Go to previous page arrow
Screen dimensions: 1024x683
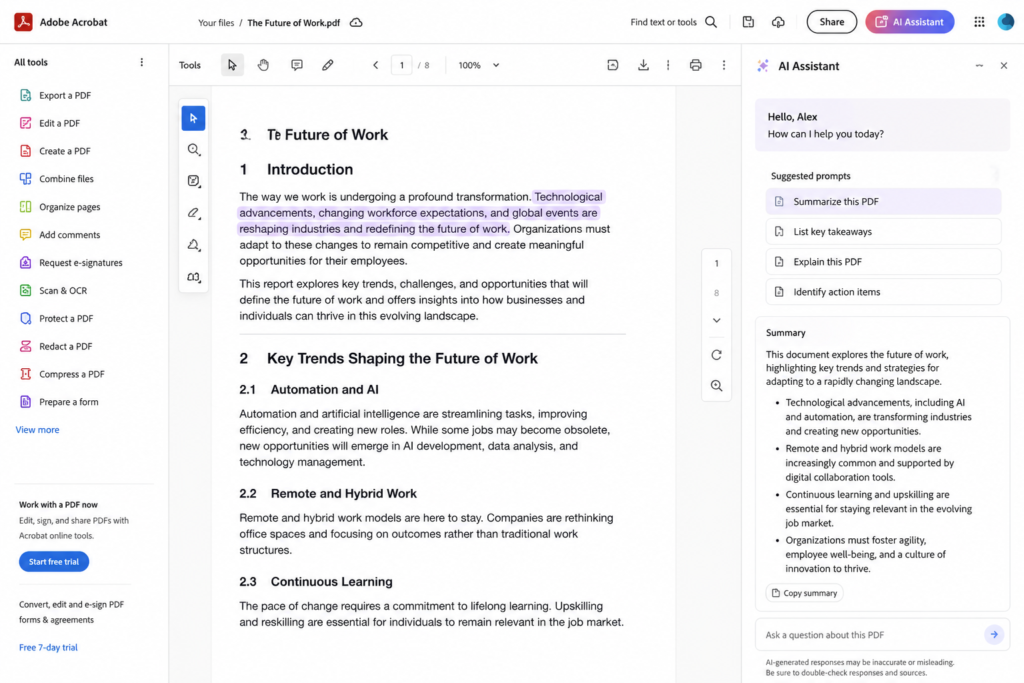[376, 65]
